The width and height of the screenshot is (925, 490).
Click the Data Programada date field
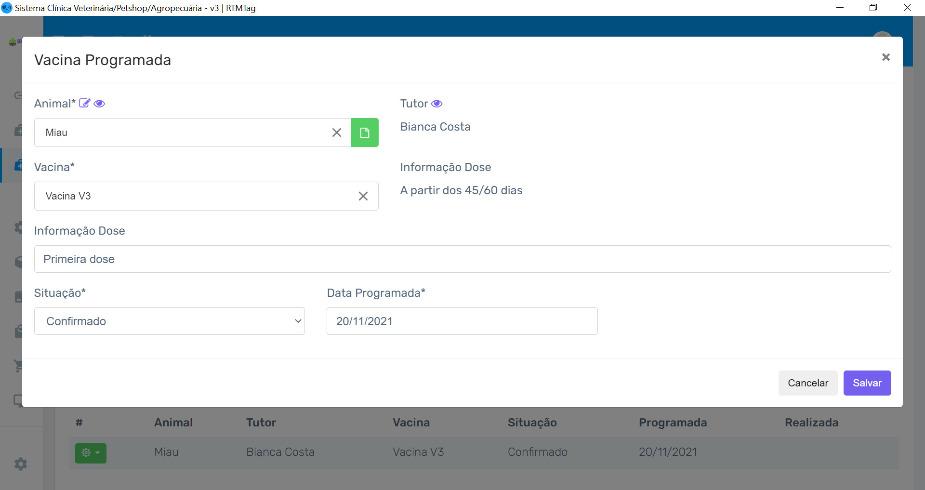coord(461,321)
